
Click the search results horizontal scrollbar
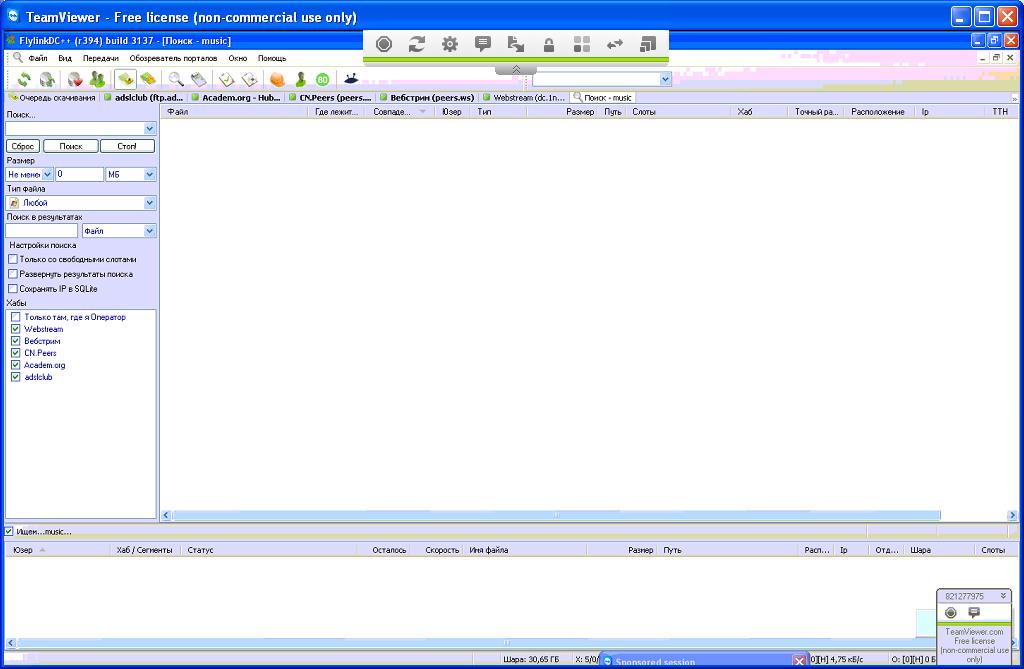click(x=556, y=515)
